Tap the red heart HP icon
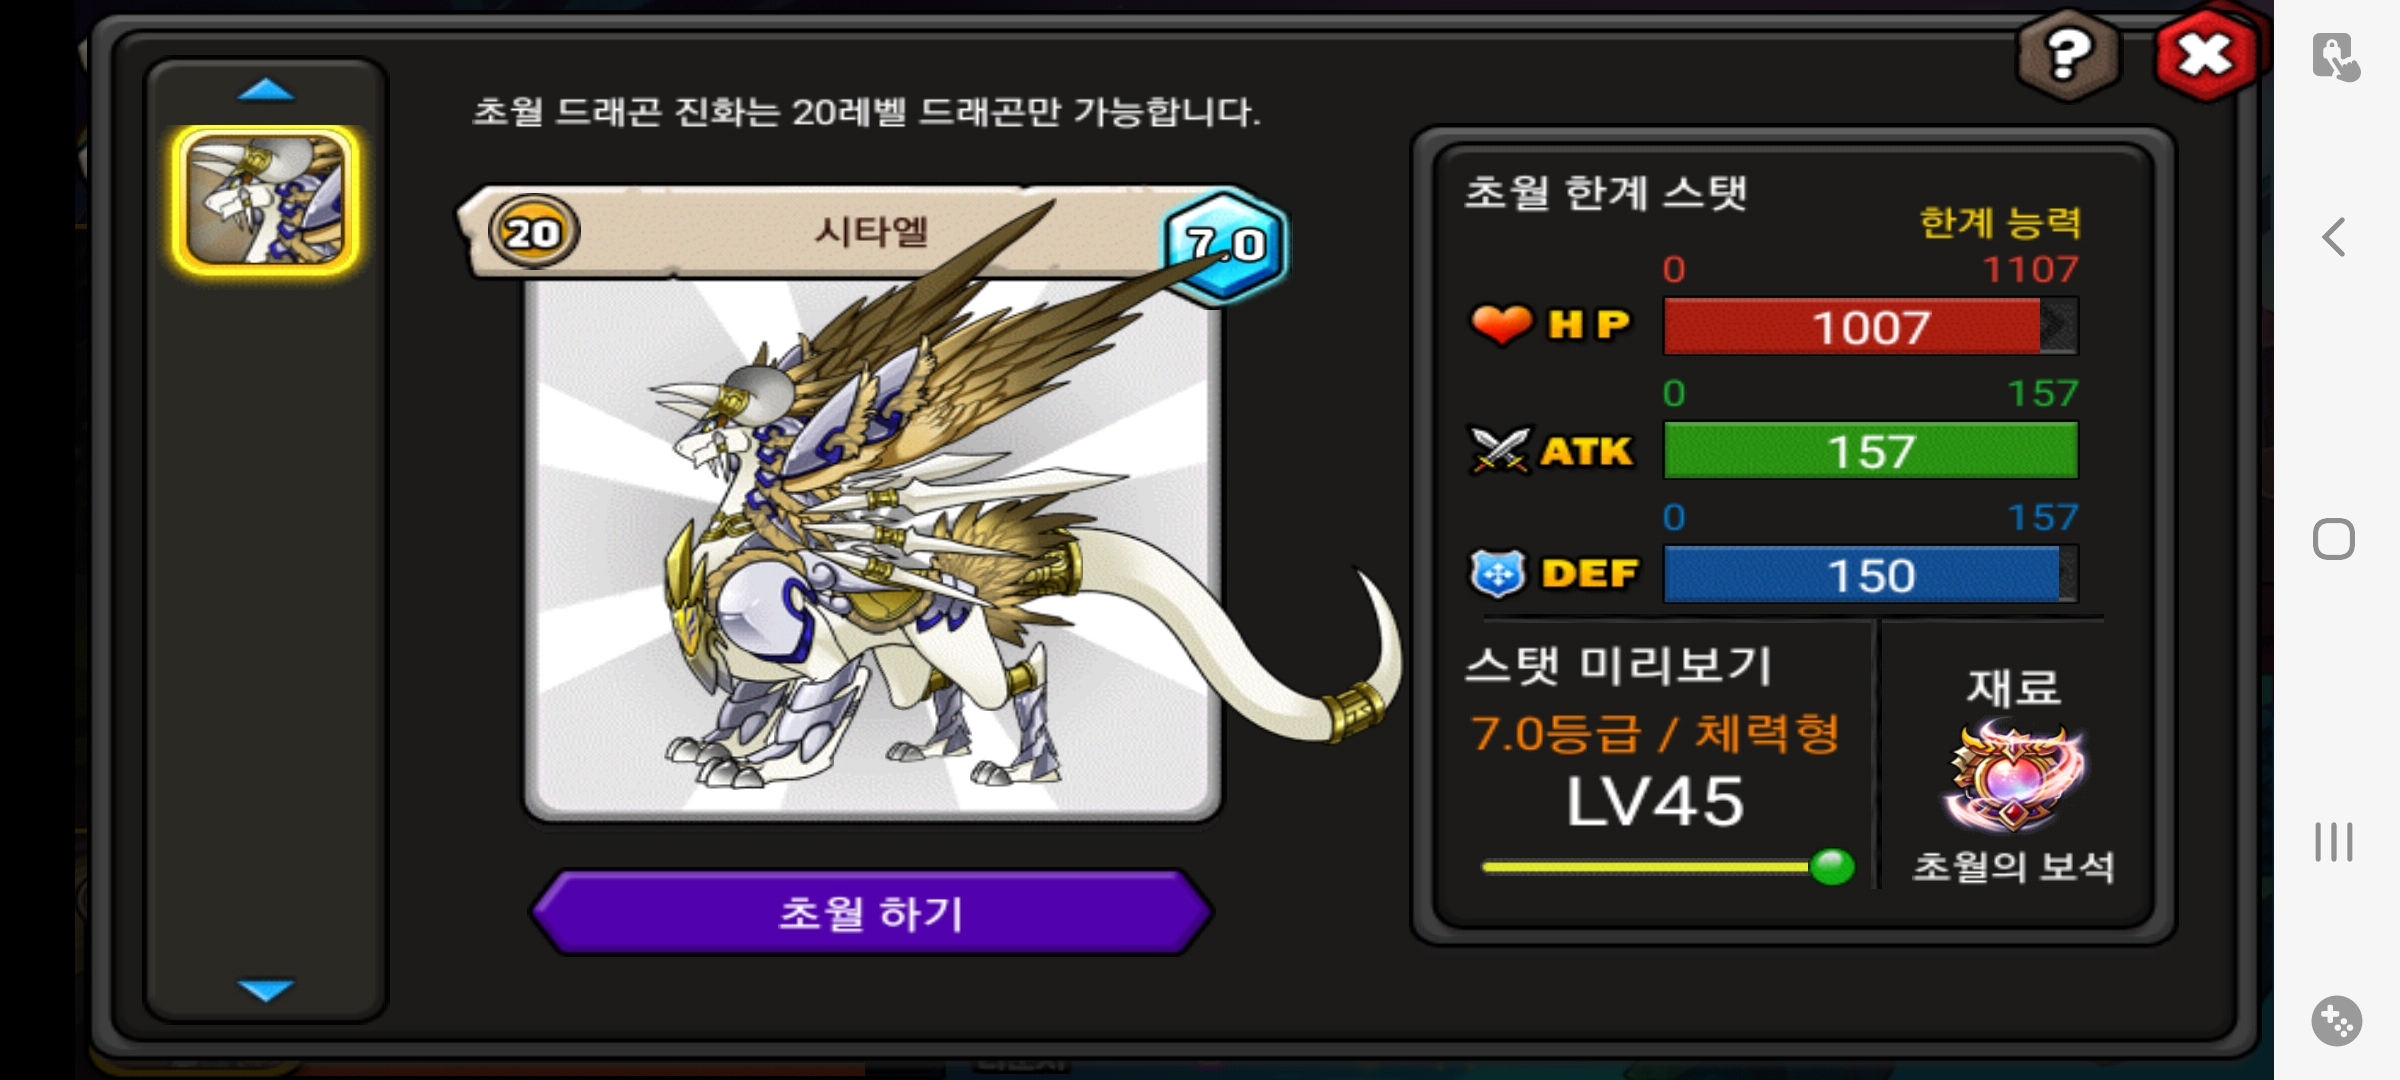 pyautogui.click(x=1501, y=325)
